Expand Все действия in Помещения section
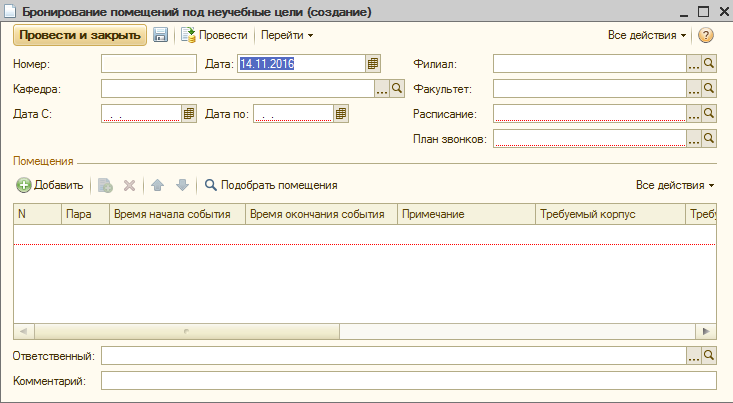This screenshot has width=733, height=403. click(x=675, y=185)
